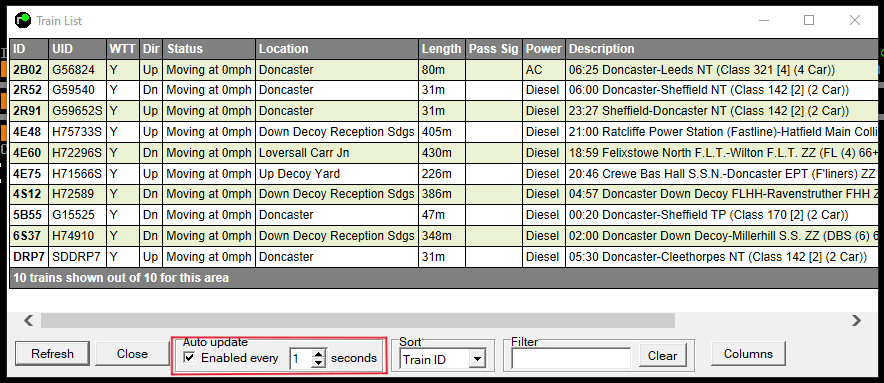Select train ID DRP7
The height and width of the screenshot is (383, 884).
click(28, 257)
